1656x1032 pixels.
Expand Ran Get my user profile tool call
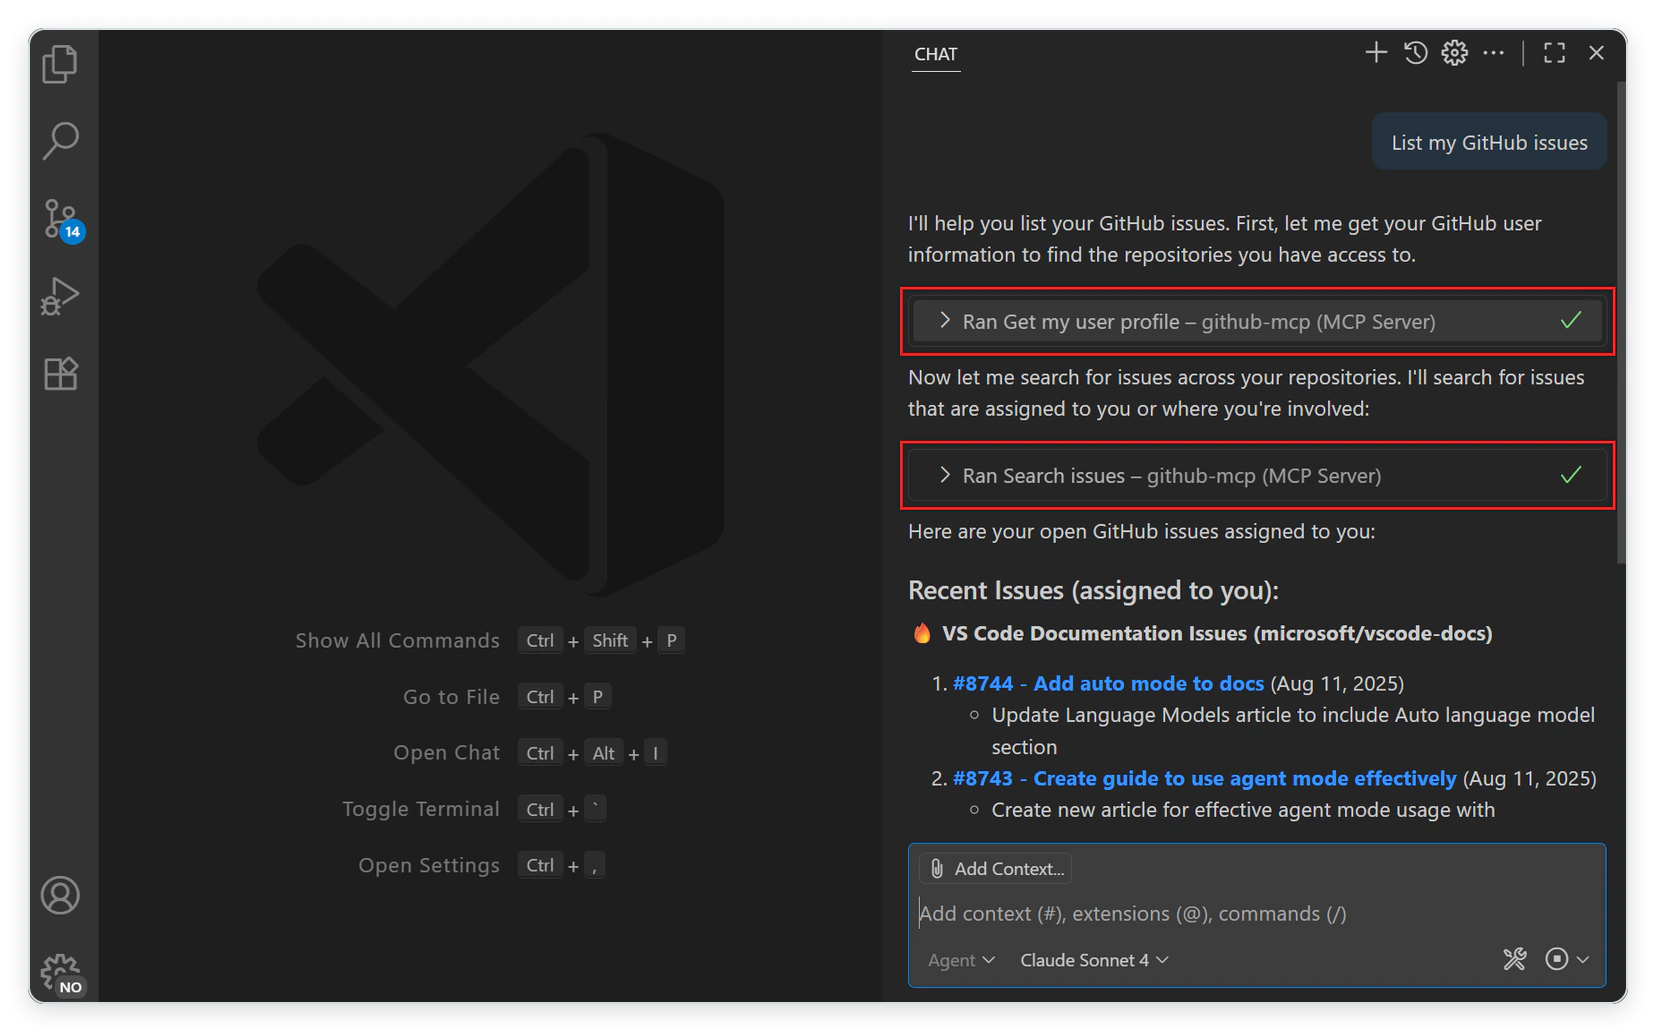[x=1257, y=321]
